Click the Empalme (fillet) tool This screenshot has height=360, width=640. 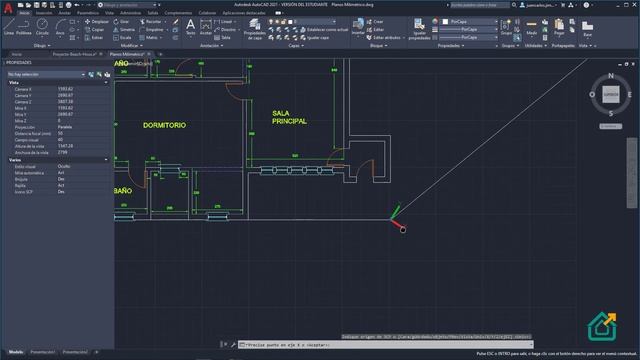(x=151, y=30)
